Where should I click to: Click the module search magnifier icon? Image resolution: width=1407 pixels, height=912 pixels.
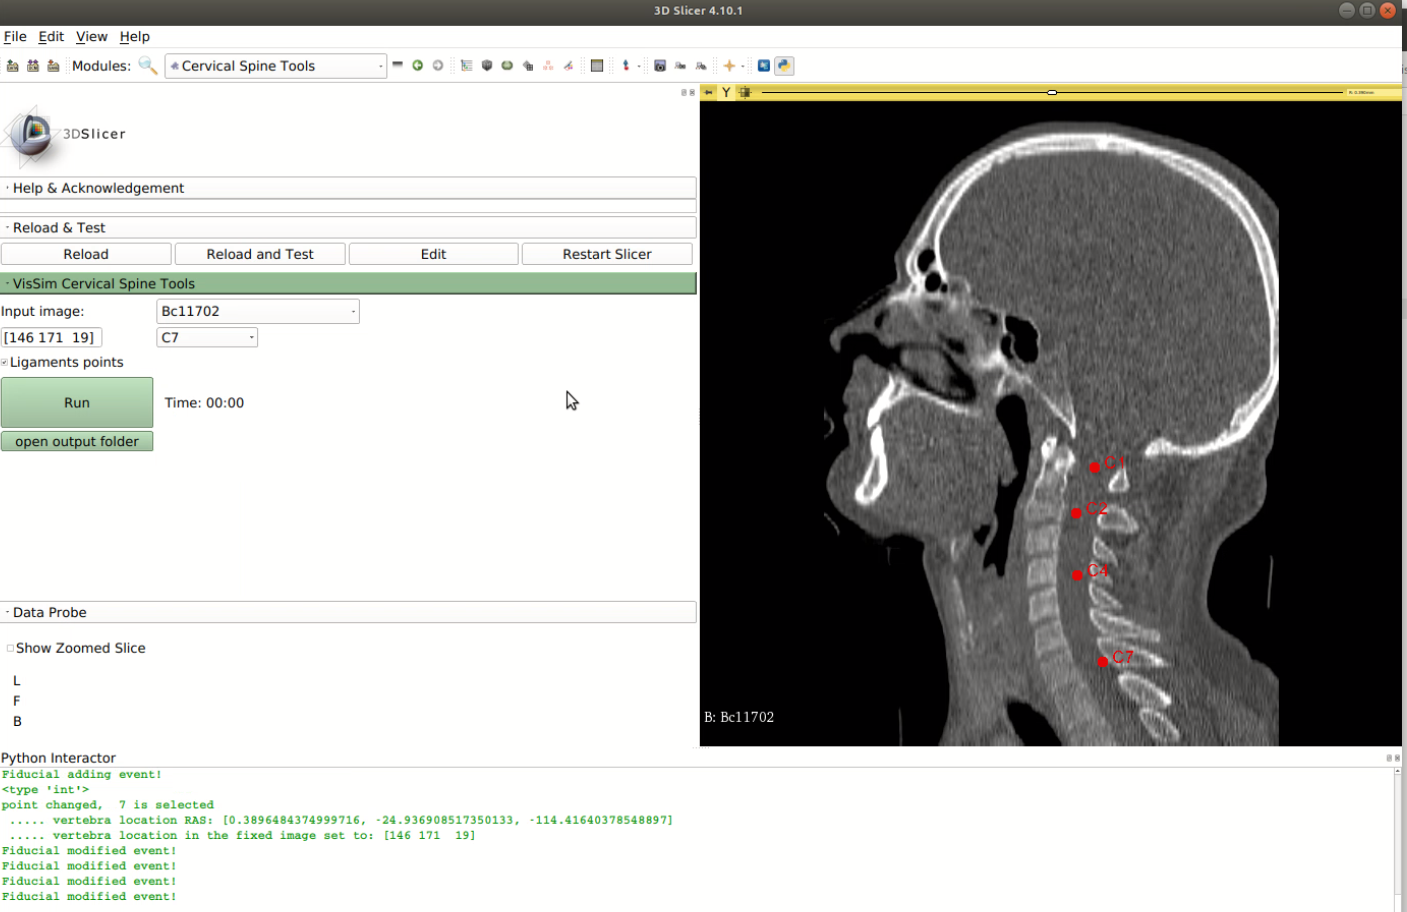tap(148, 66)
